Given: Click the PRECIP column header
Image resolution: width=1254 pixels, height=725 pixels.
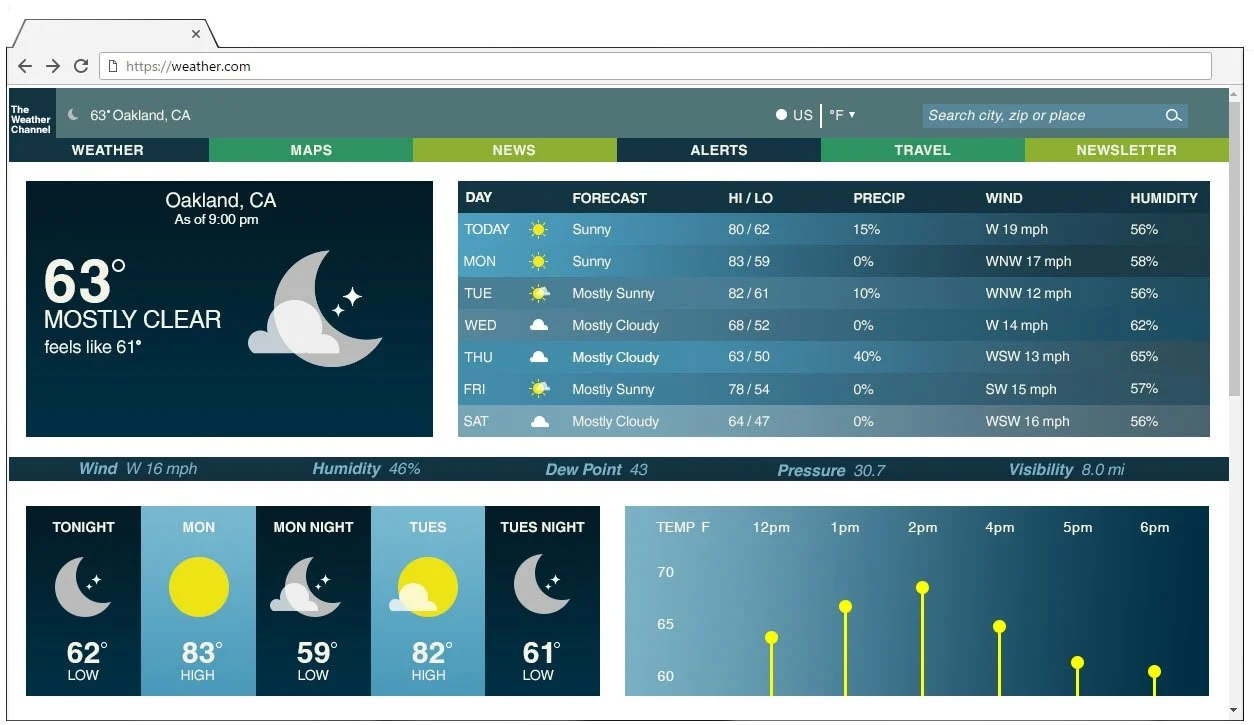Looking at the screenshot, I should tap(879, 198).
